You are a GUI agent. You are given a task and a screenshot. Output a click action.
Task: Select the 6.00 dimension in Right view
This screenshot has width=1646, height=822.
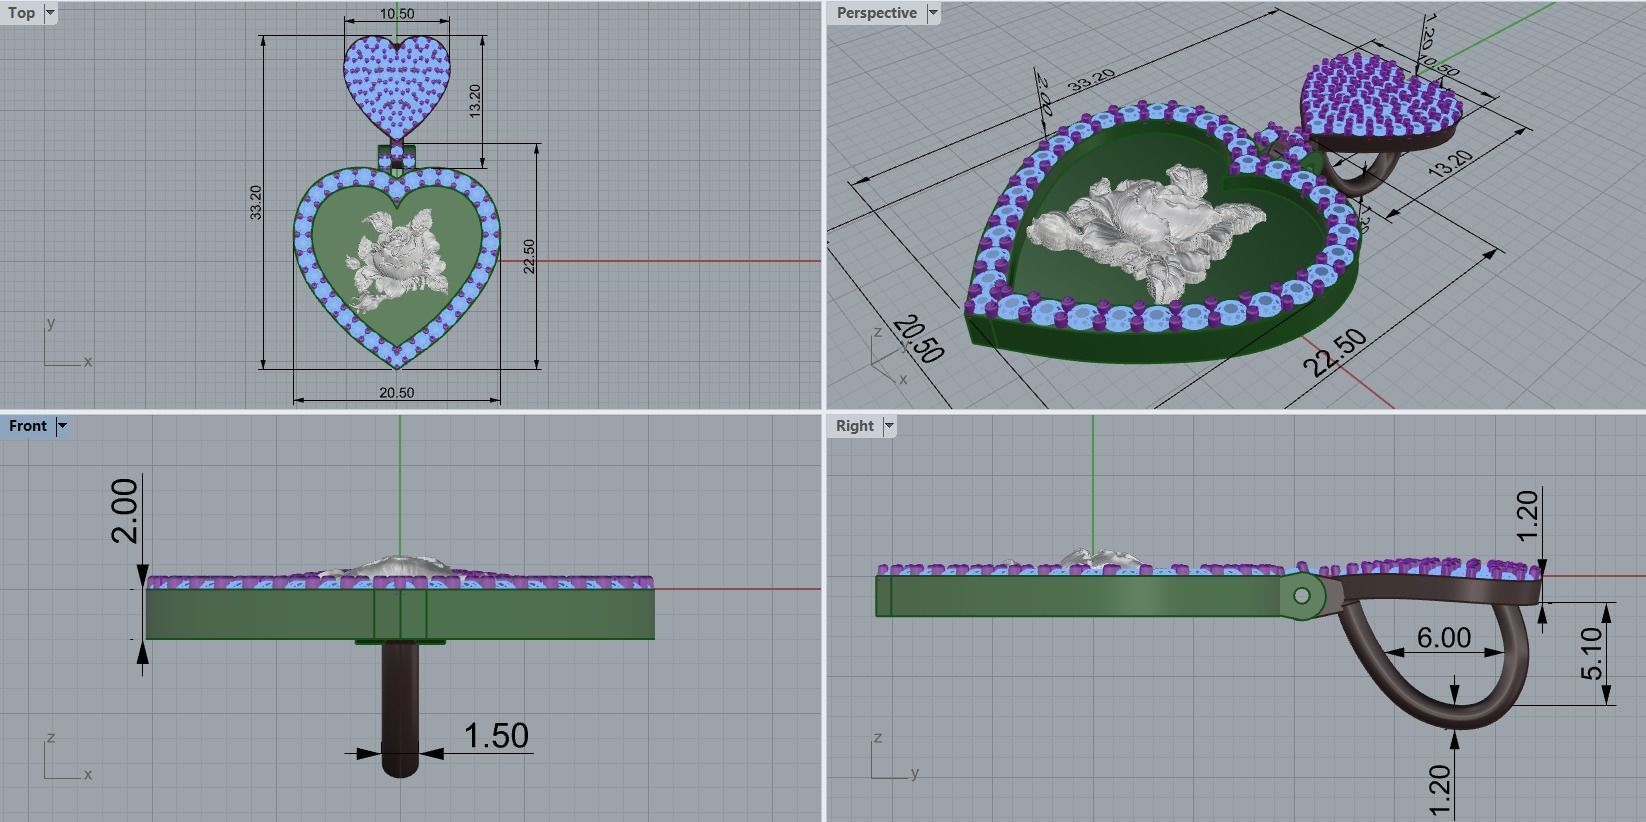coord(1444,637)
